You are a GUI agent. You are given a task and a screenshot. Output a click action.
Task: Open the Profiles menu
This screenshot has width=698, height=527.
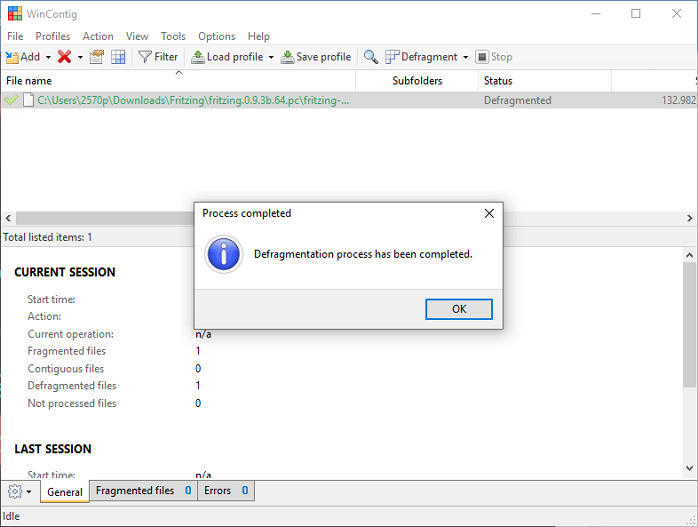point(53,36)
